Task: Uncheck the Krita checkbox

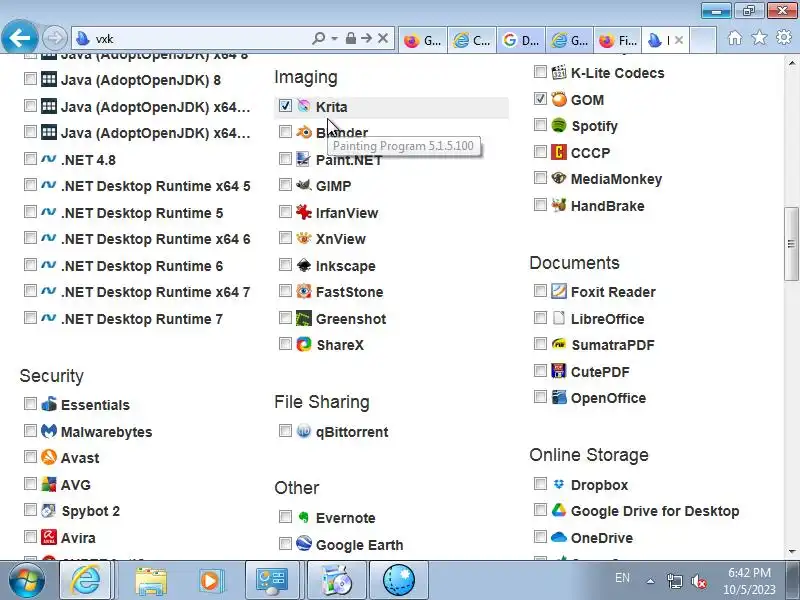Action: [x=285, y=106]
